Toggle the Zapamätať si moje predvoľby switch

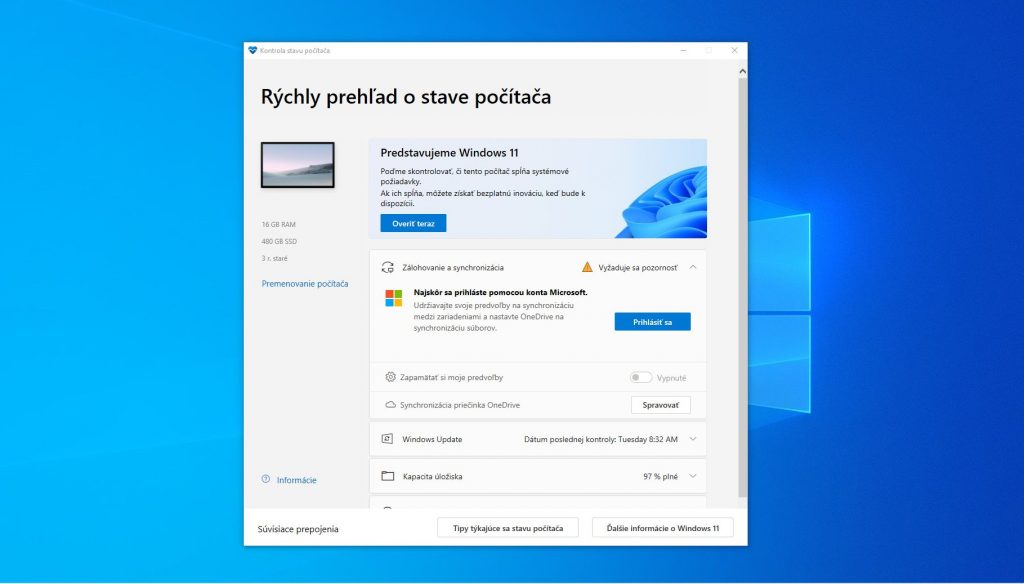(641, 378)
